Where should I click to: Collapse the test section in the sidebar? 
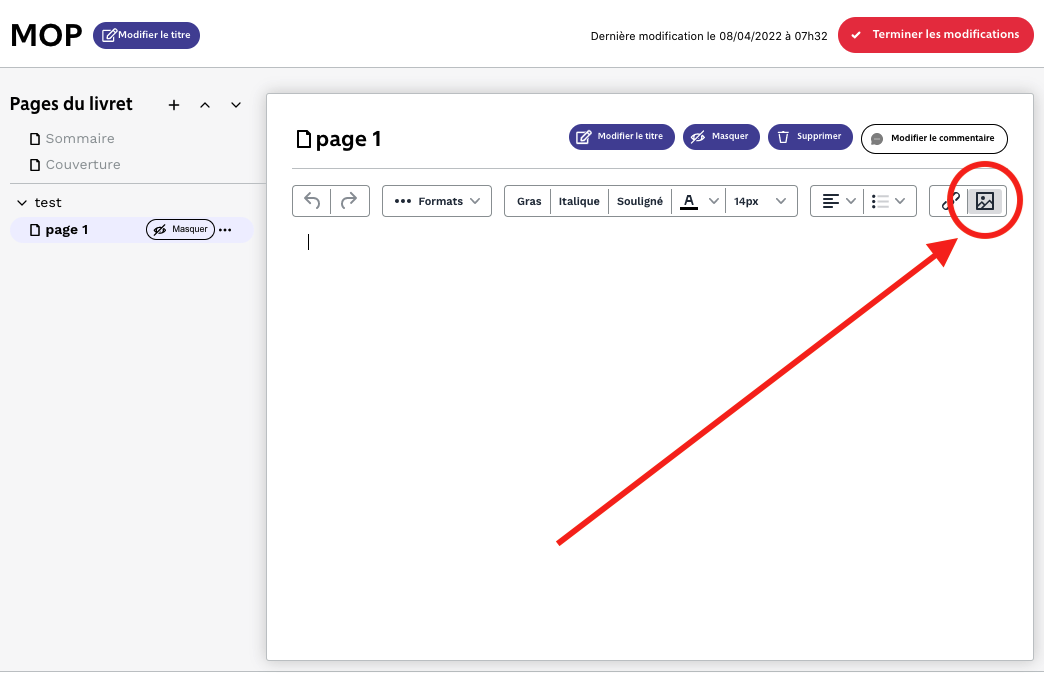pyautogui.click(x=22, y=203)
